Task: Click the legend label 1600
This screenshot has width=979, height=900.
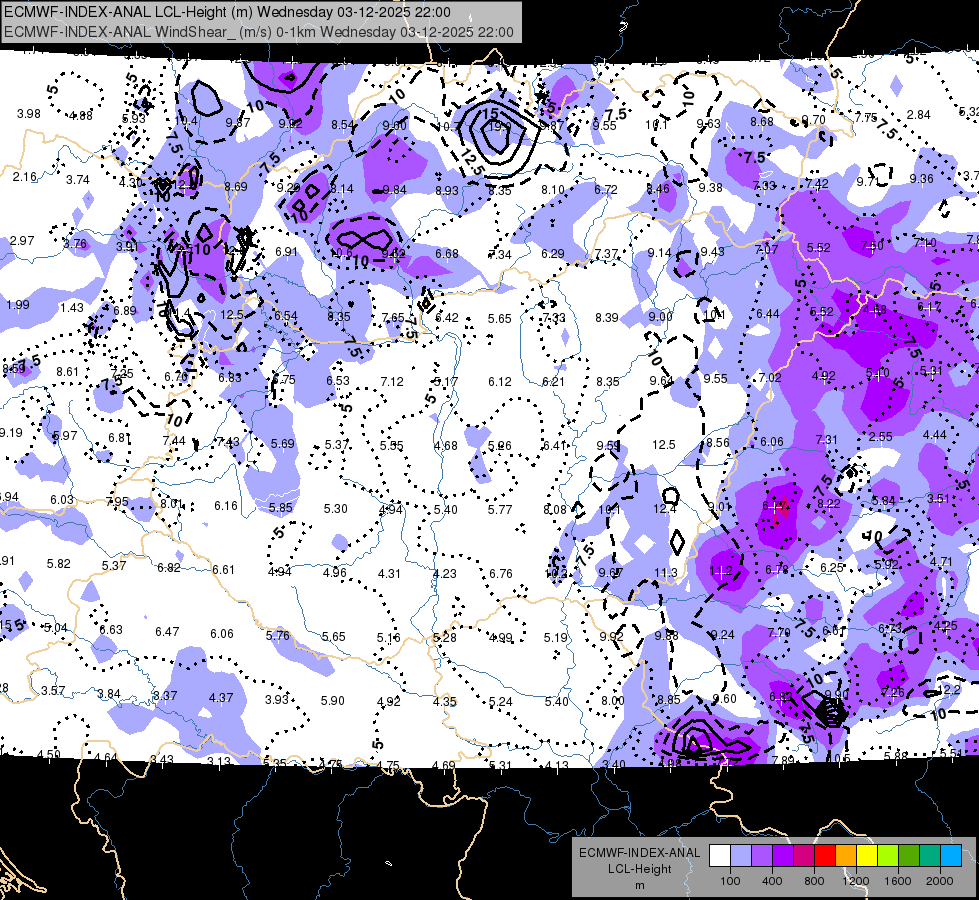Action: pyautogui.click(x=898, y=881)
